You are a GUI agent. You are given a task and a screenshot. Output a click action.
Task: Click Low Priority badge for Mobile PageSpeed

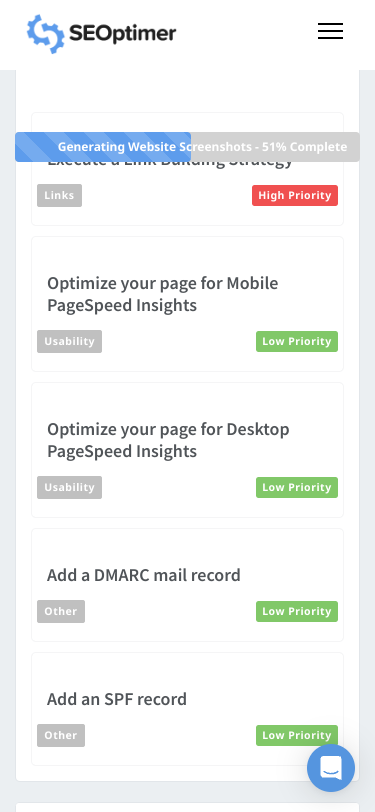(x=297, y=341)
